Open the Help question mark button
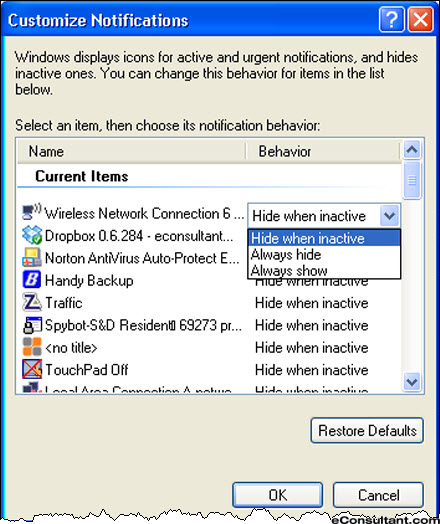Viewport: 440px width, 524px height. click(392, 20)
